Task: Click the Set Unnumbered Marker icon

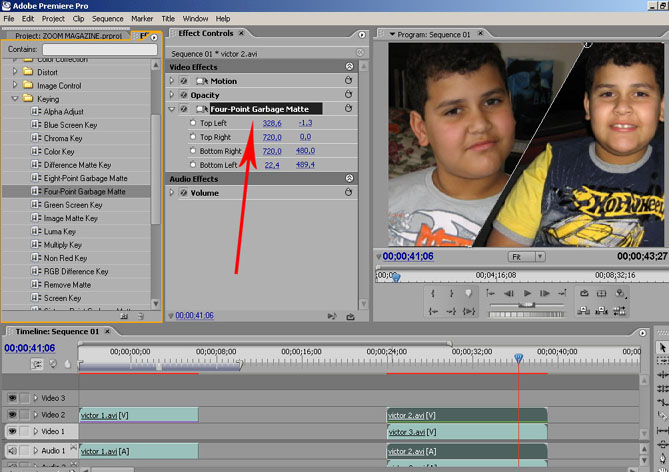Action: (467, 294)
